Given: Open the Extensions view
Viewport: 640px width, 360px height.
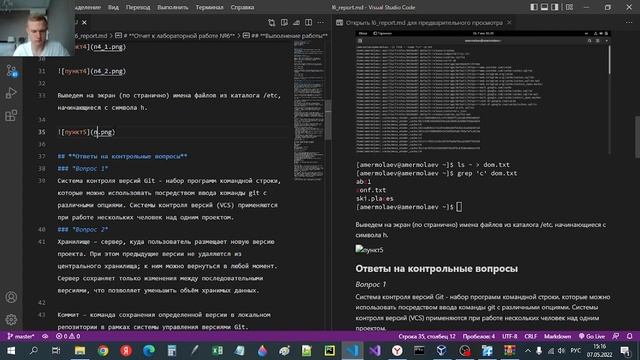Looking at the screenshot, I should click(11, 116).
